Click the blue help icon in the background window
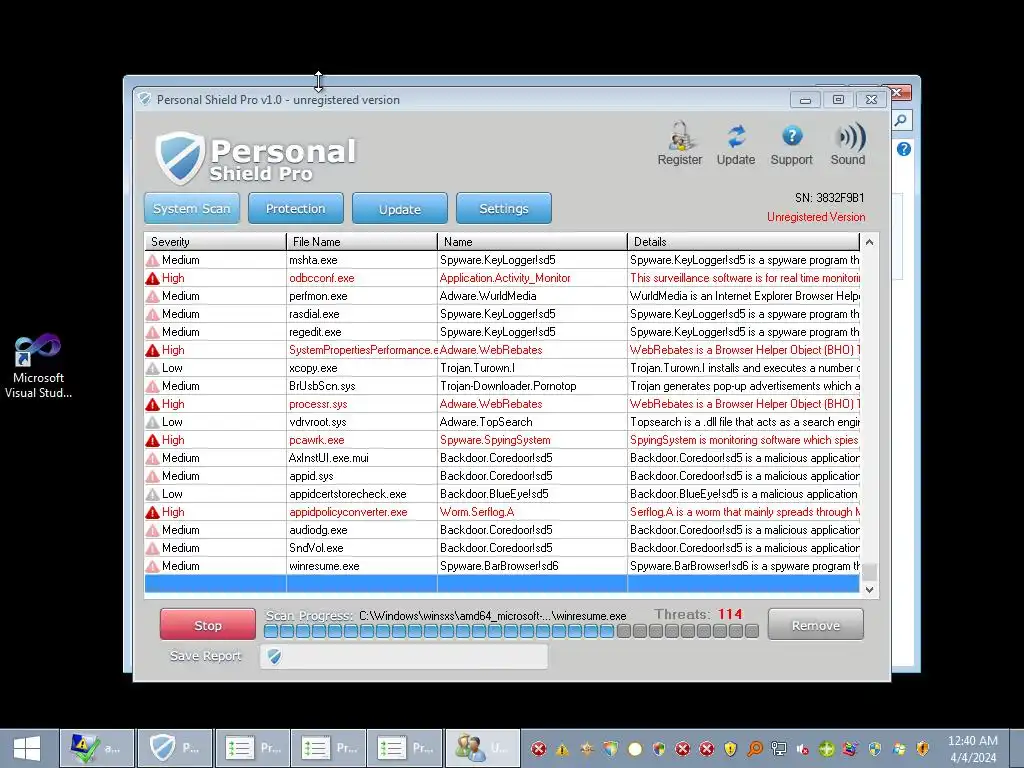The height and width of the screenshot is (768, 1024). [x=904, y=149]
